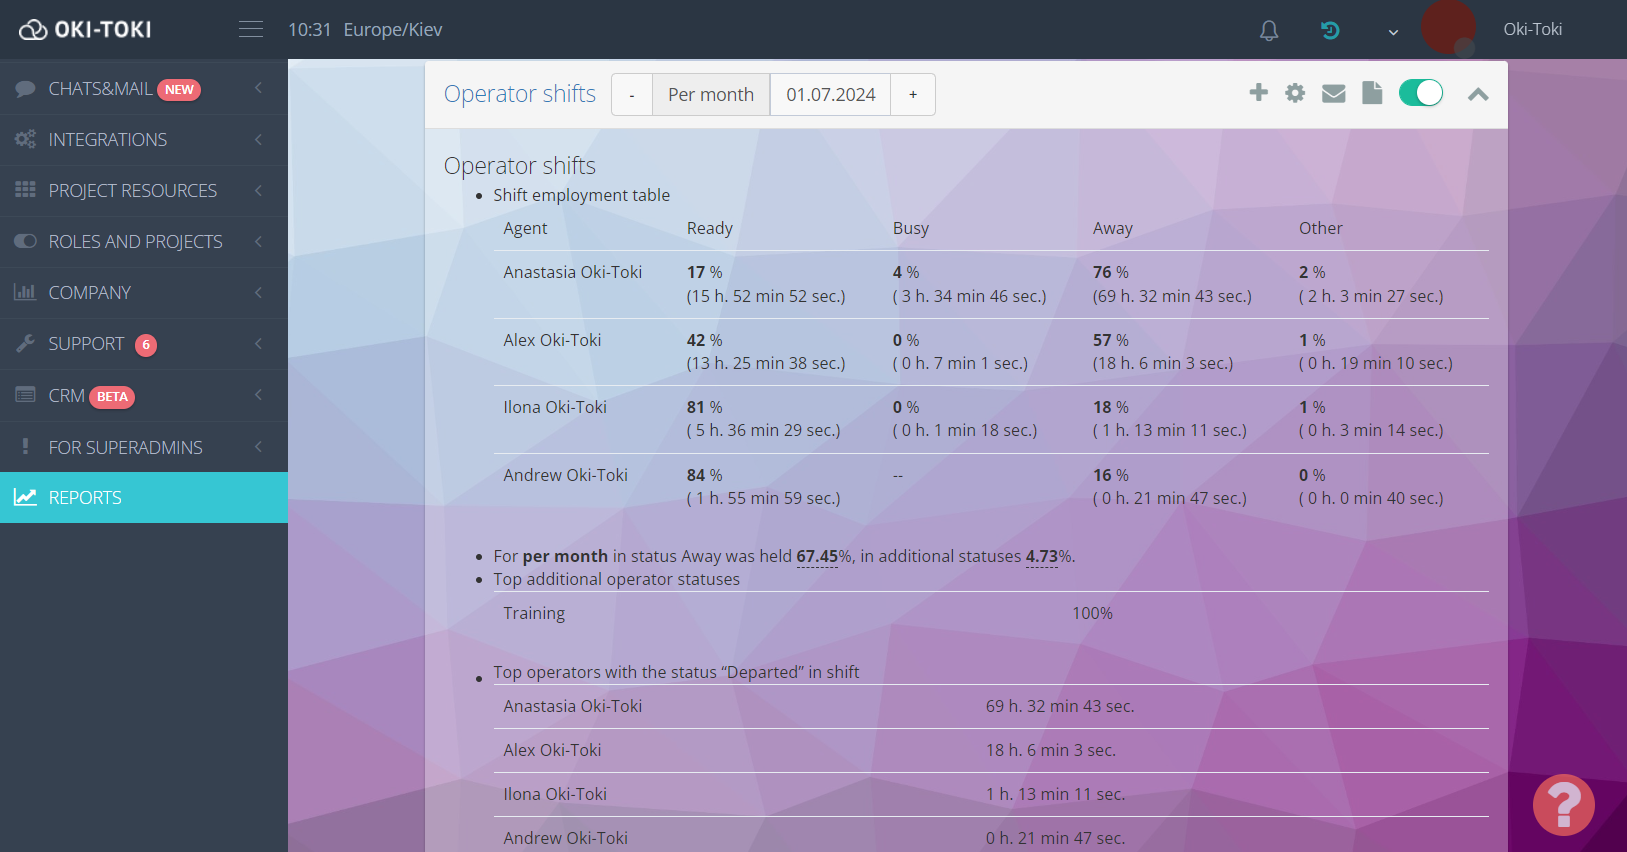Open the help question mark bubble
This screenshot has height=852, width=1627.
1563,804
